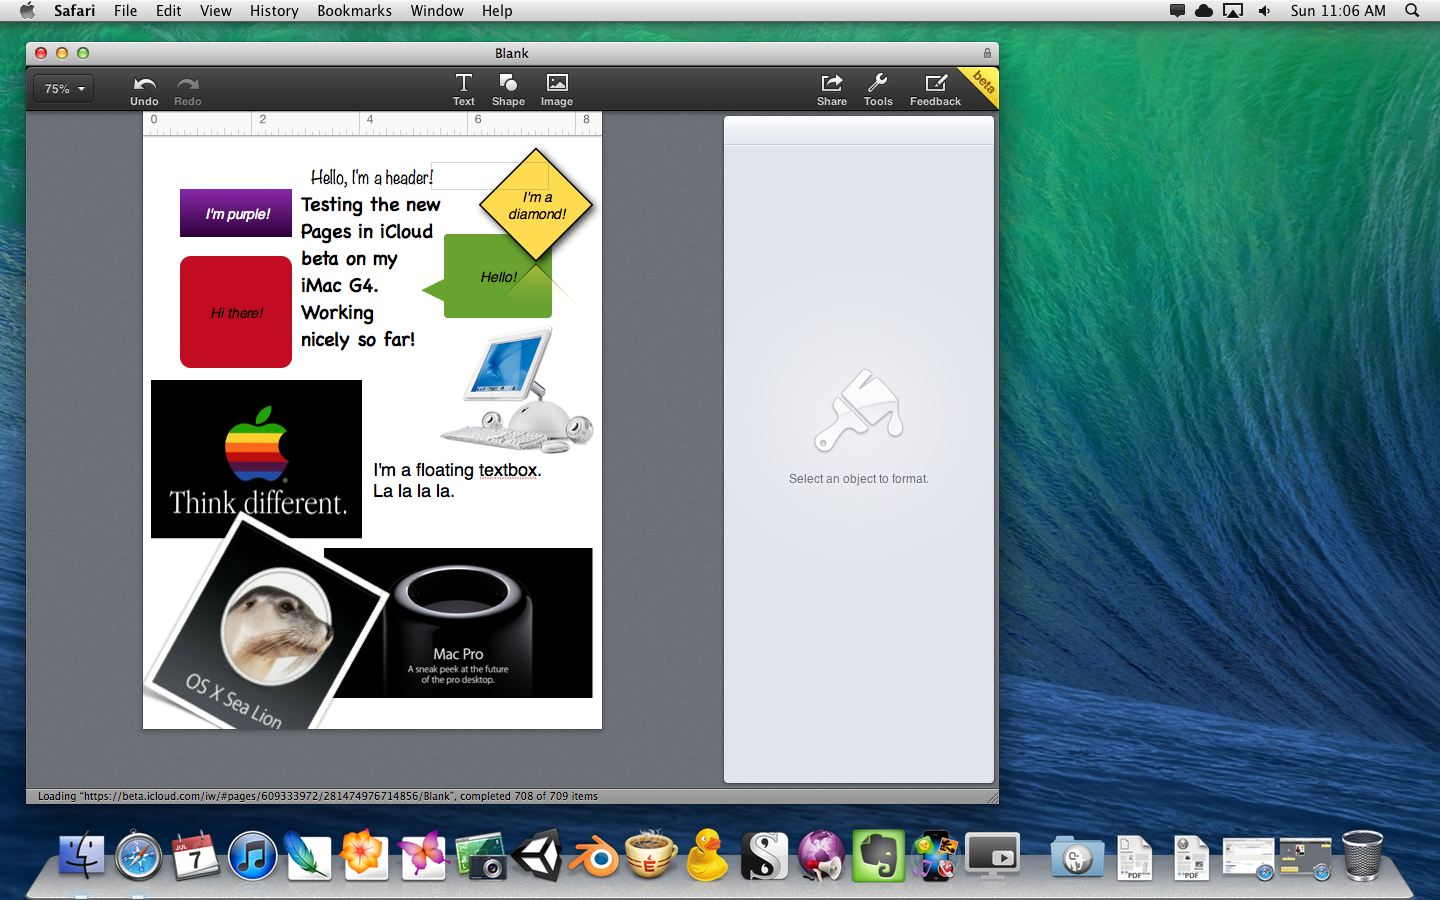
Task: Open the View menu
Action: 215,11
